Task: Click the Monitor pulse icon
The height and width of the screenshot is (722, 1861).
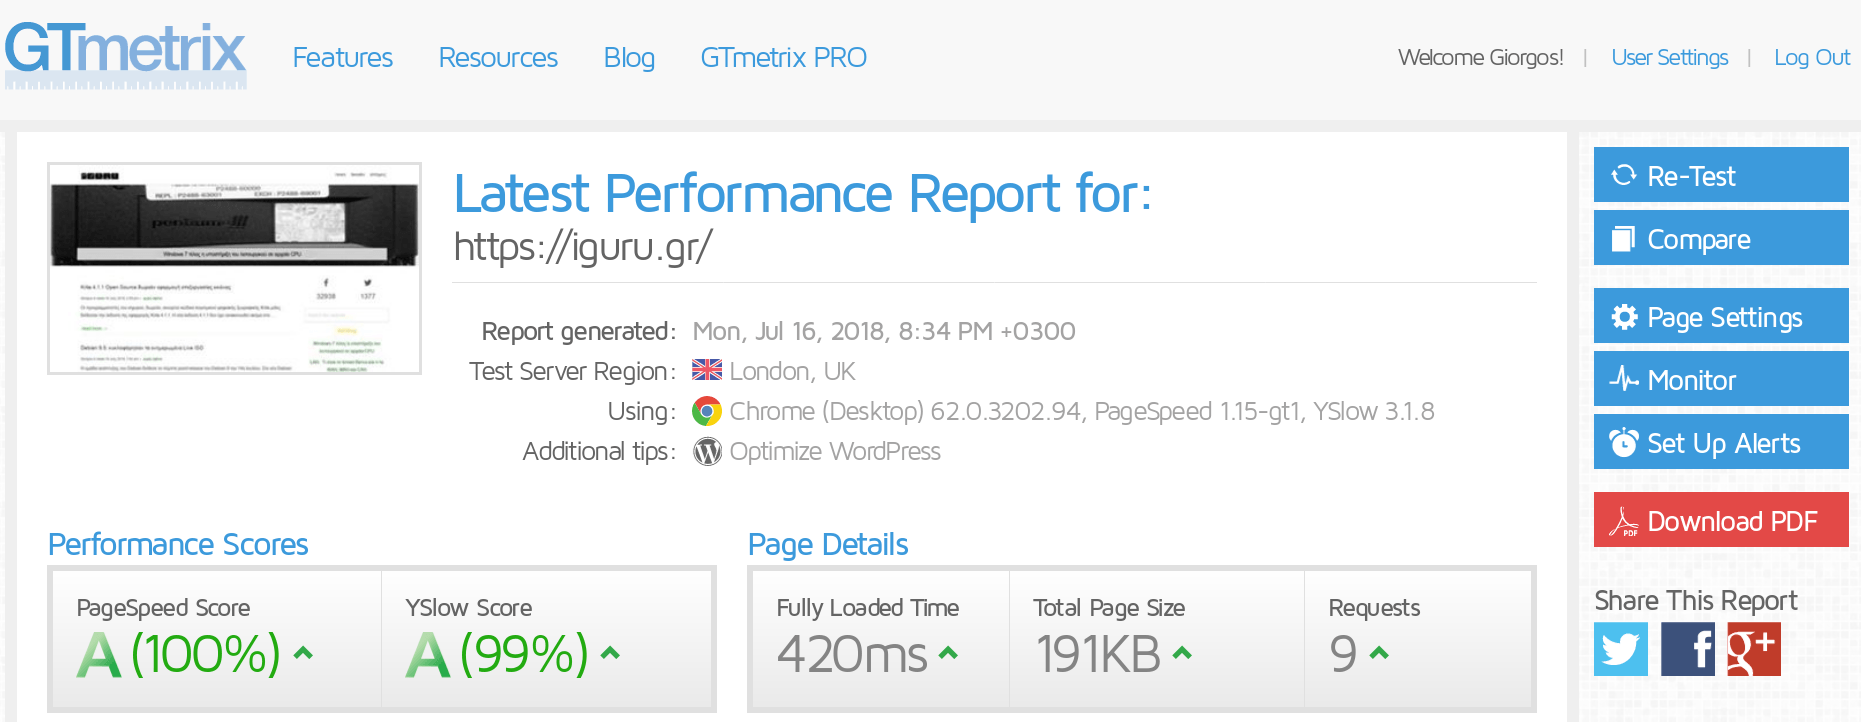Action: coord(1624,379)
